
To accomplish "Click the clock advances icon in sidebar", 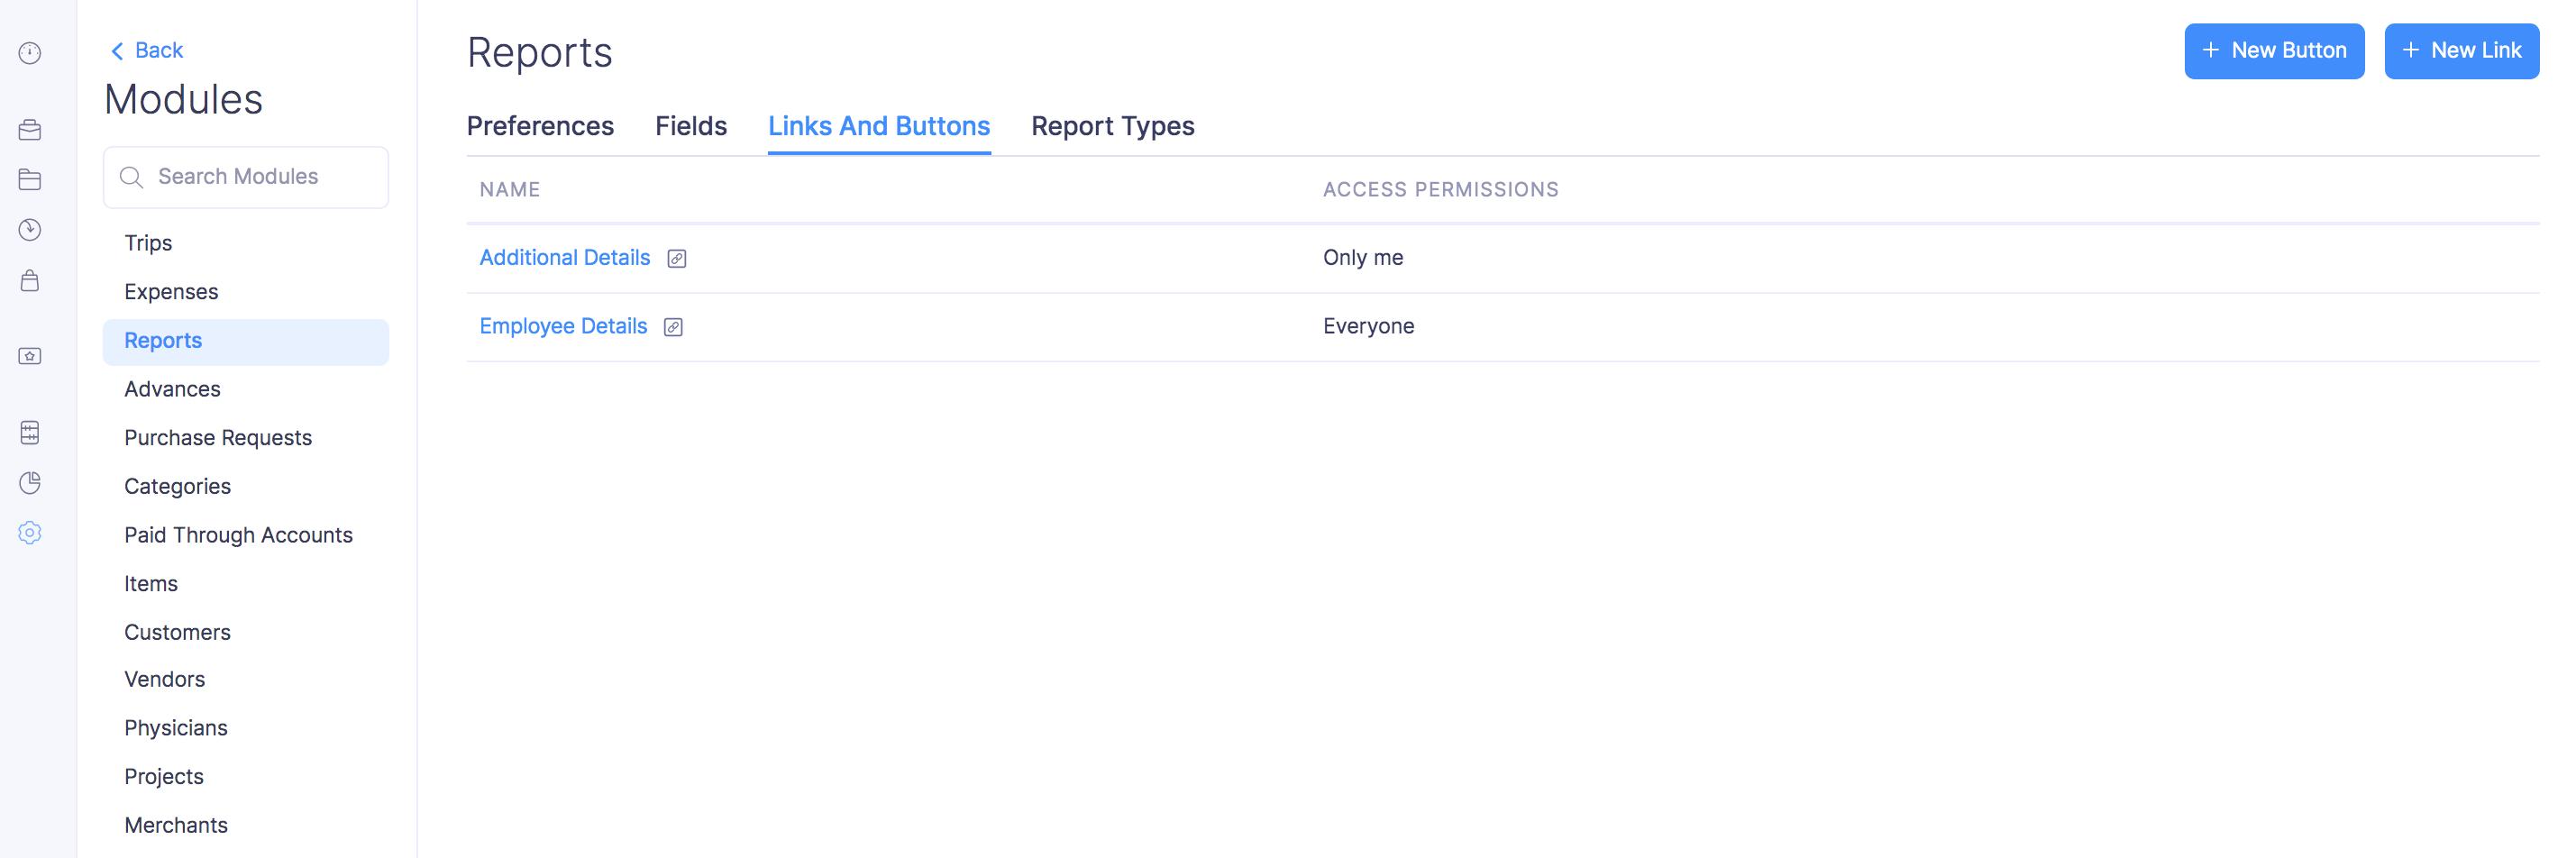I will (x=30, y=230).
